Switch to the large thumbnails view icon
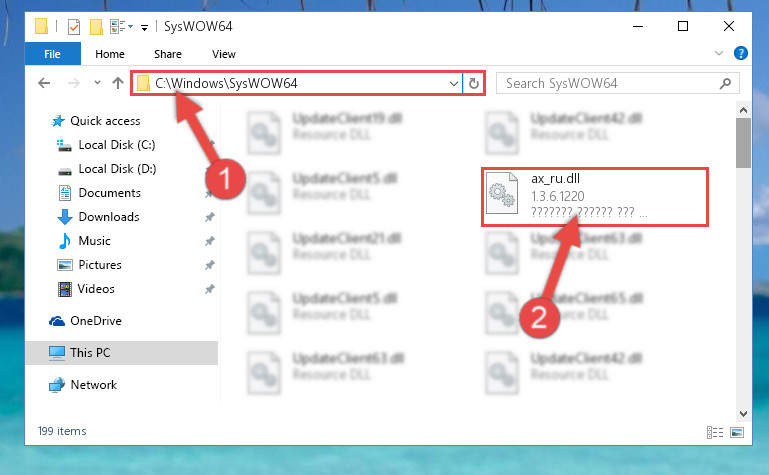Screen dimensions: 769x475 tap(737, 432)
